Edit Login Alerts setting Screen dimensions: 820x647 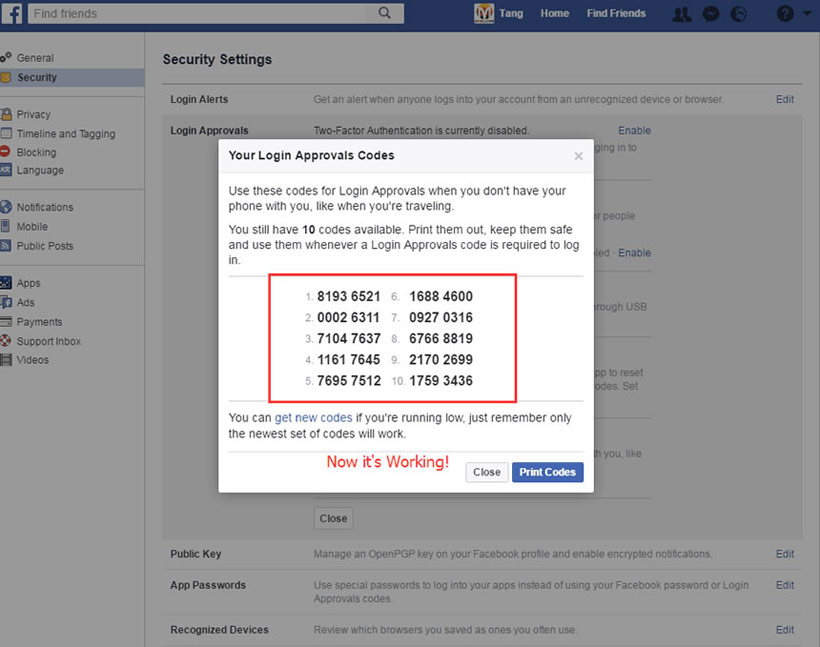[784, 99]
